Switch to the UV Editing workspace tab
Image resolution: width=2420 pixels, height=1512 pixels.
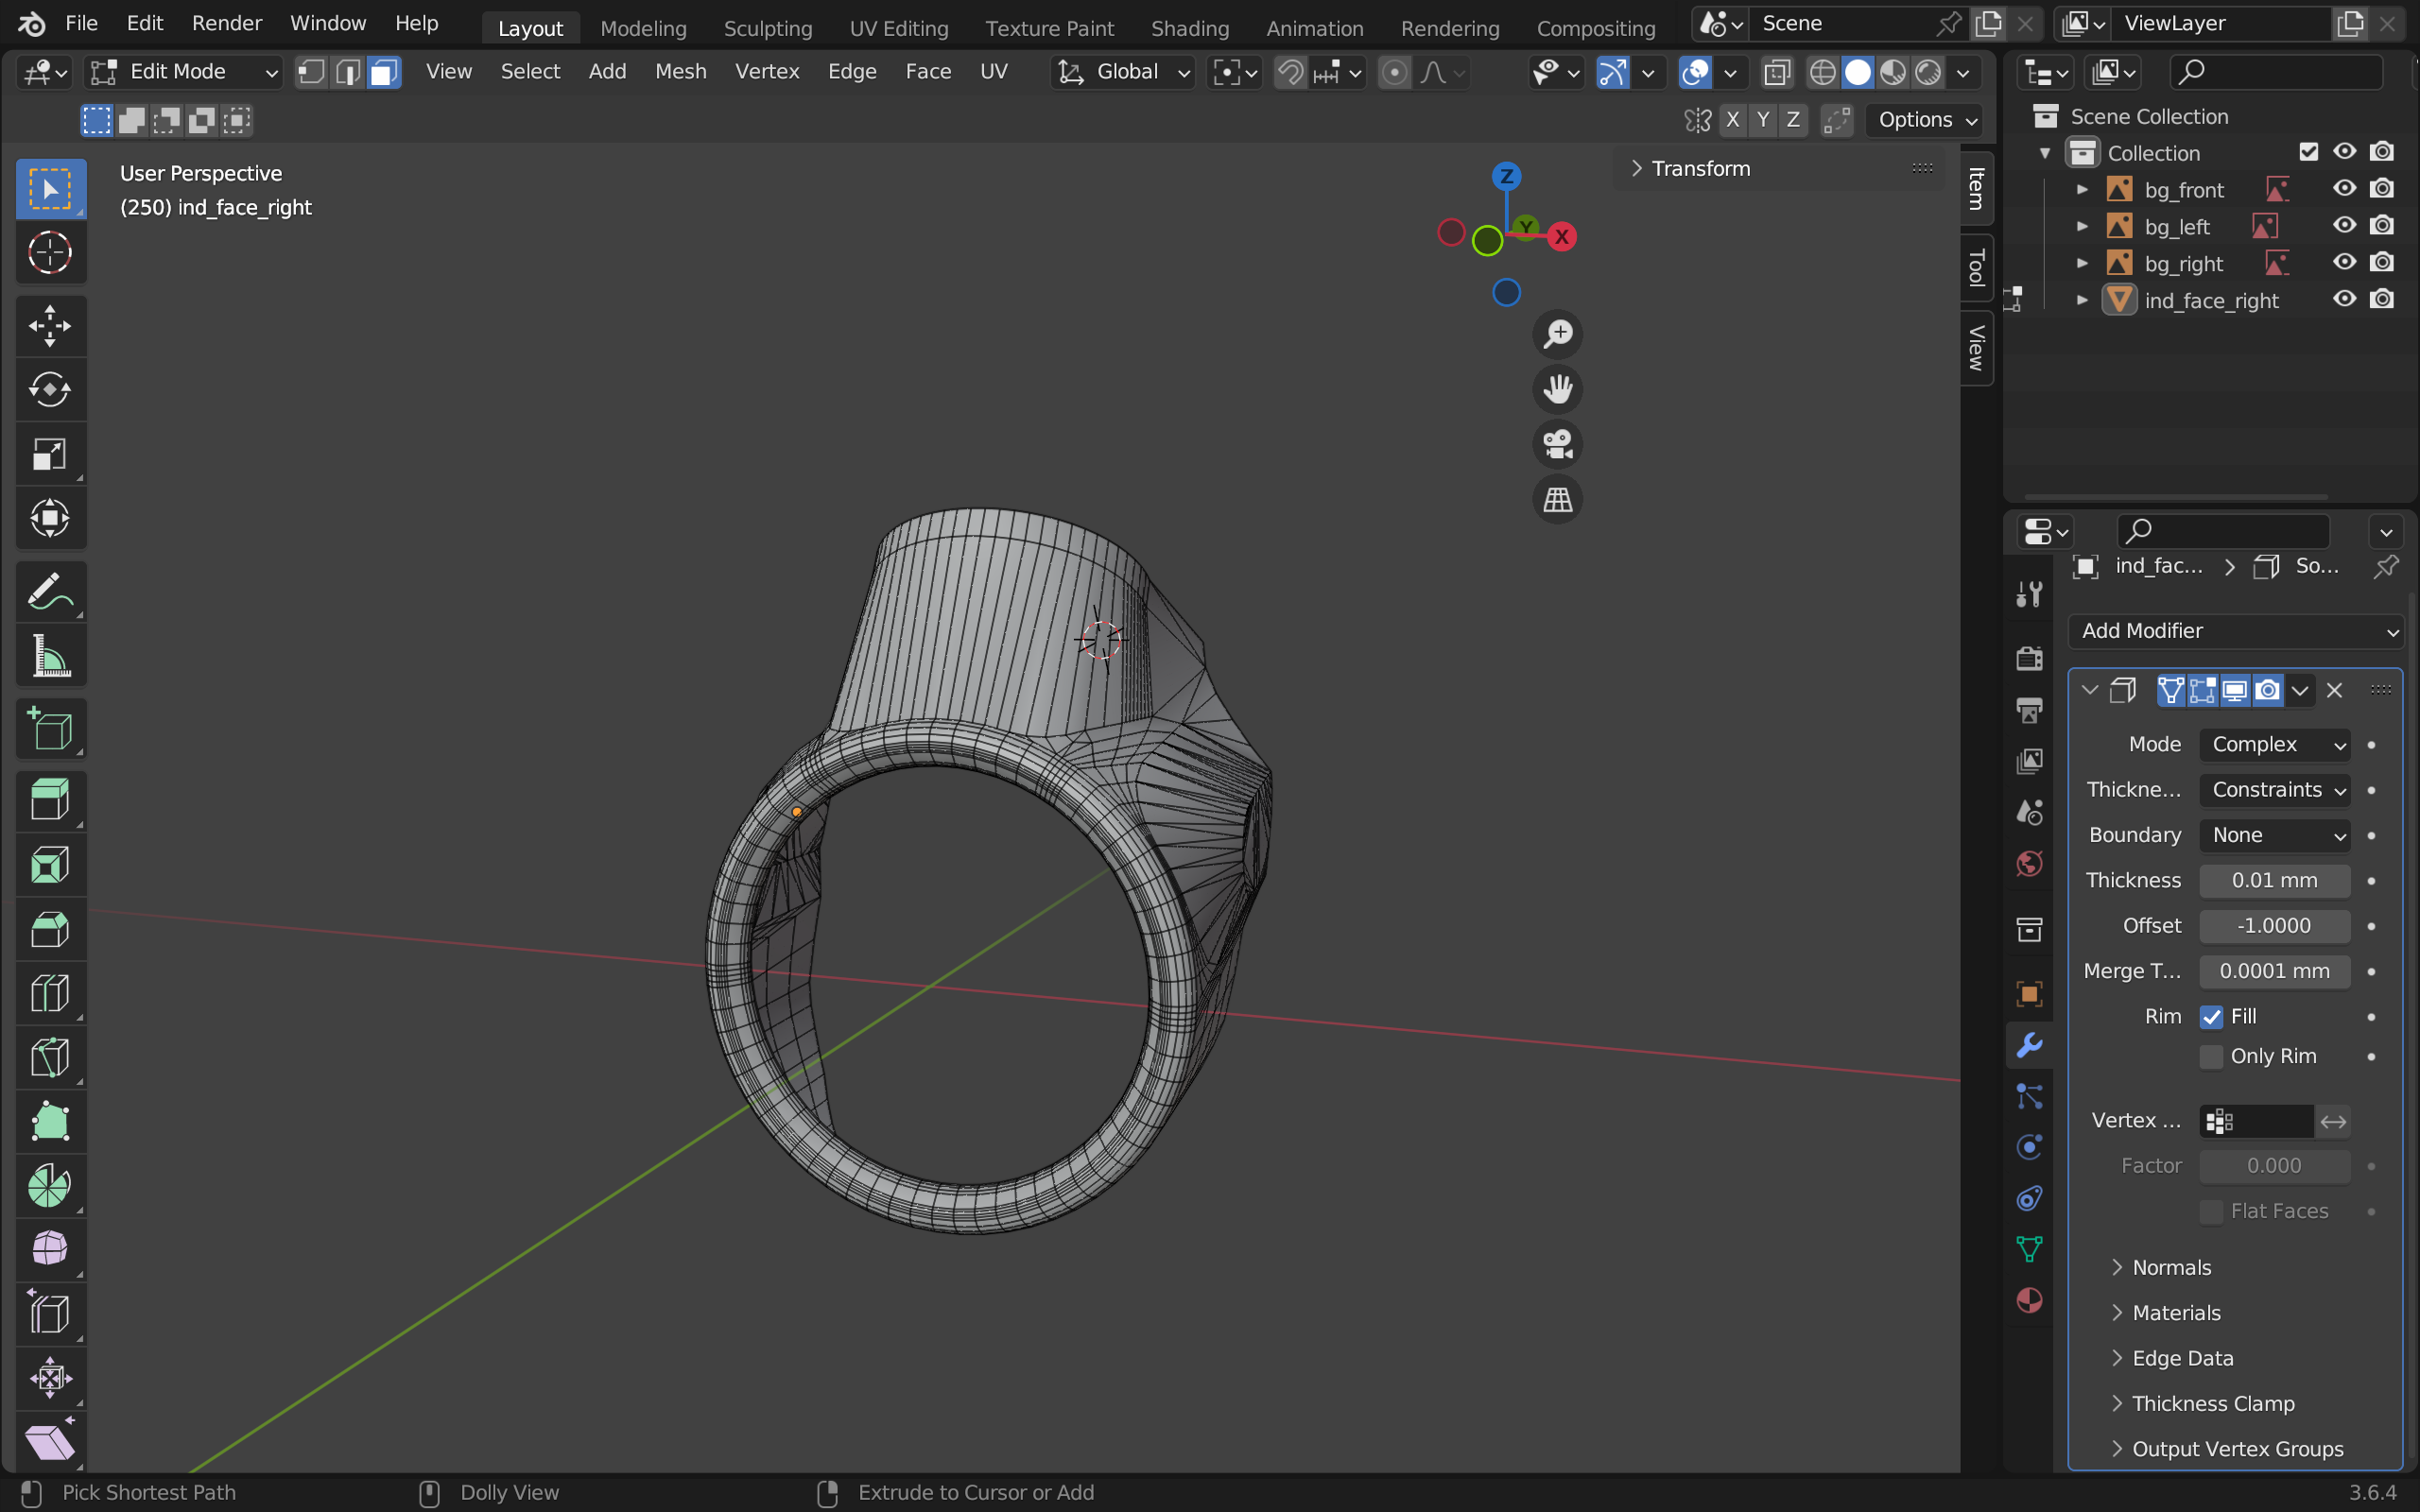pos(898,28)
